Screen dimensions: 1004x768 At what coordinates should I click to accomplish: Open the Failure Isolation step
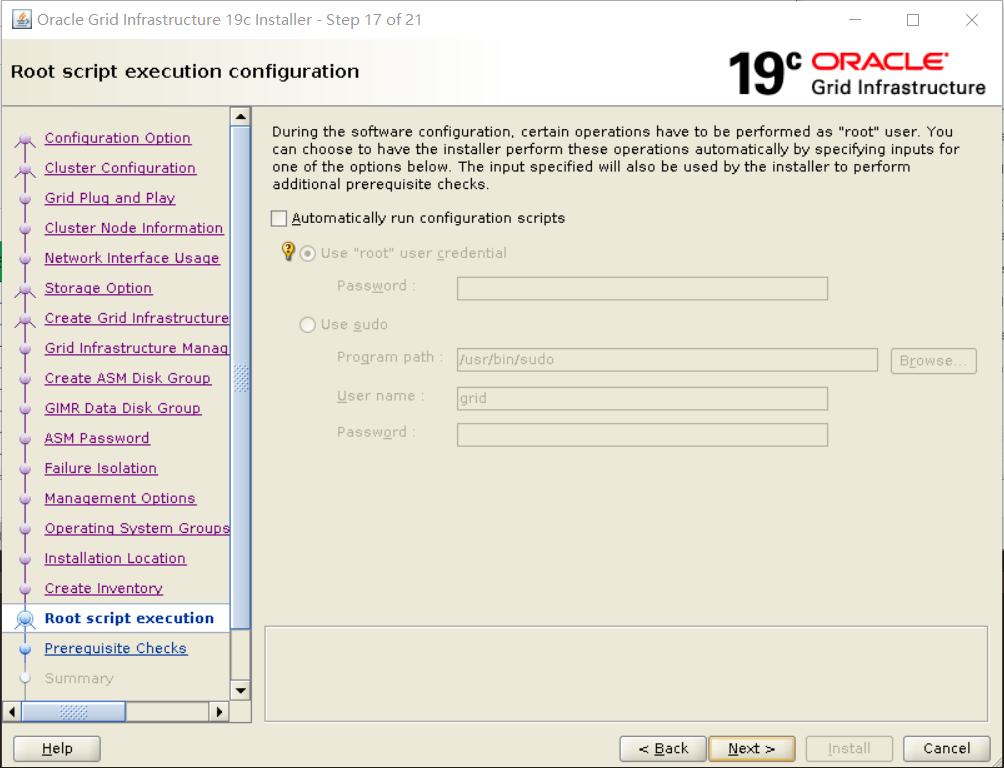point(101,468)
